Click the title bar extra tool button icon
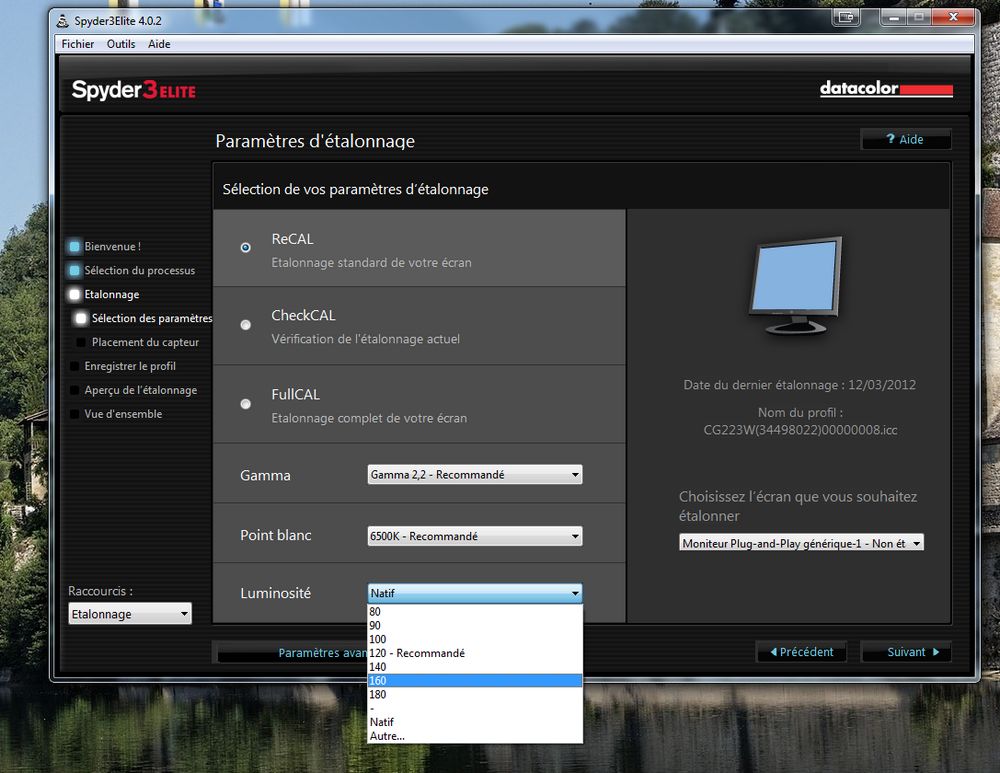The height and width of the screenshot is (773, 1000). coord(846,17)
